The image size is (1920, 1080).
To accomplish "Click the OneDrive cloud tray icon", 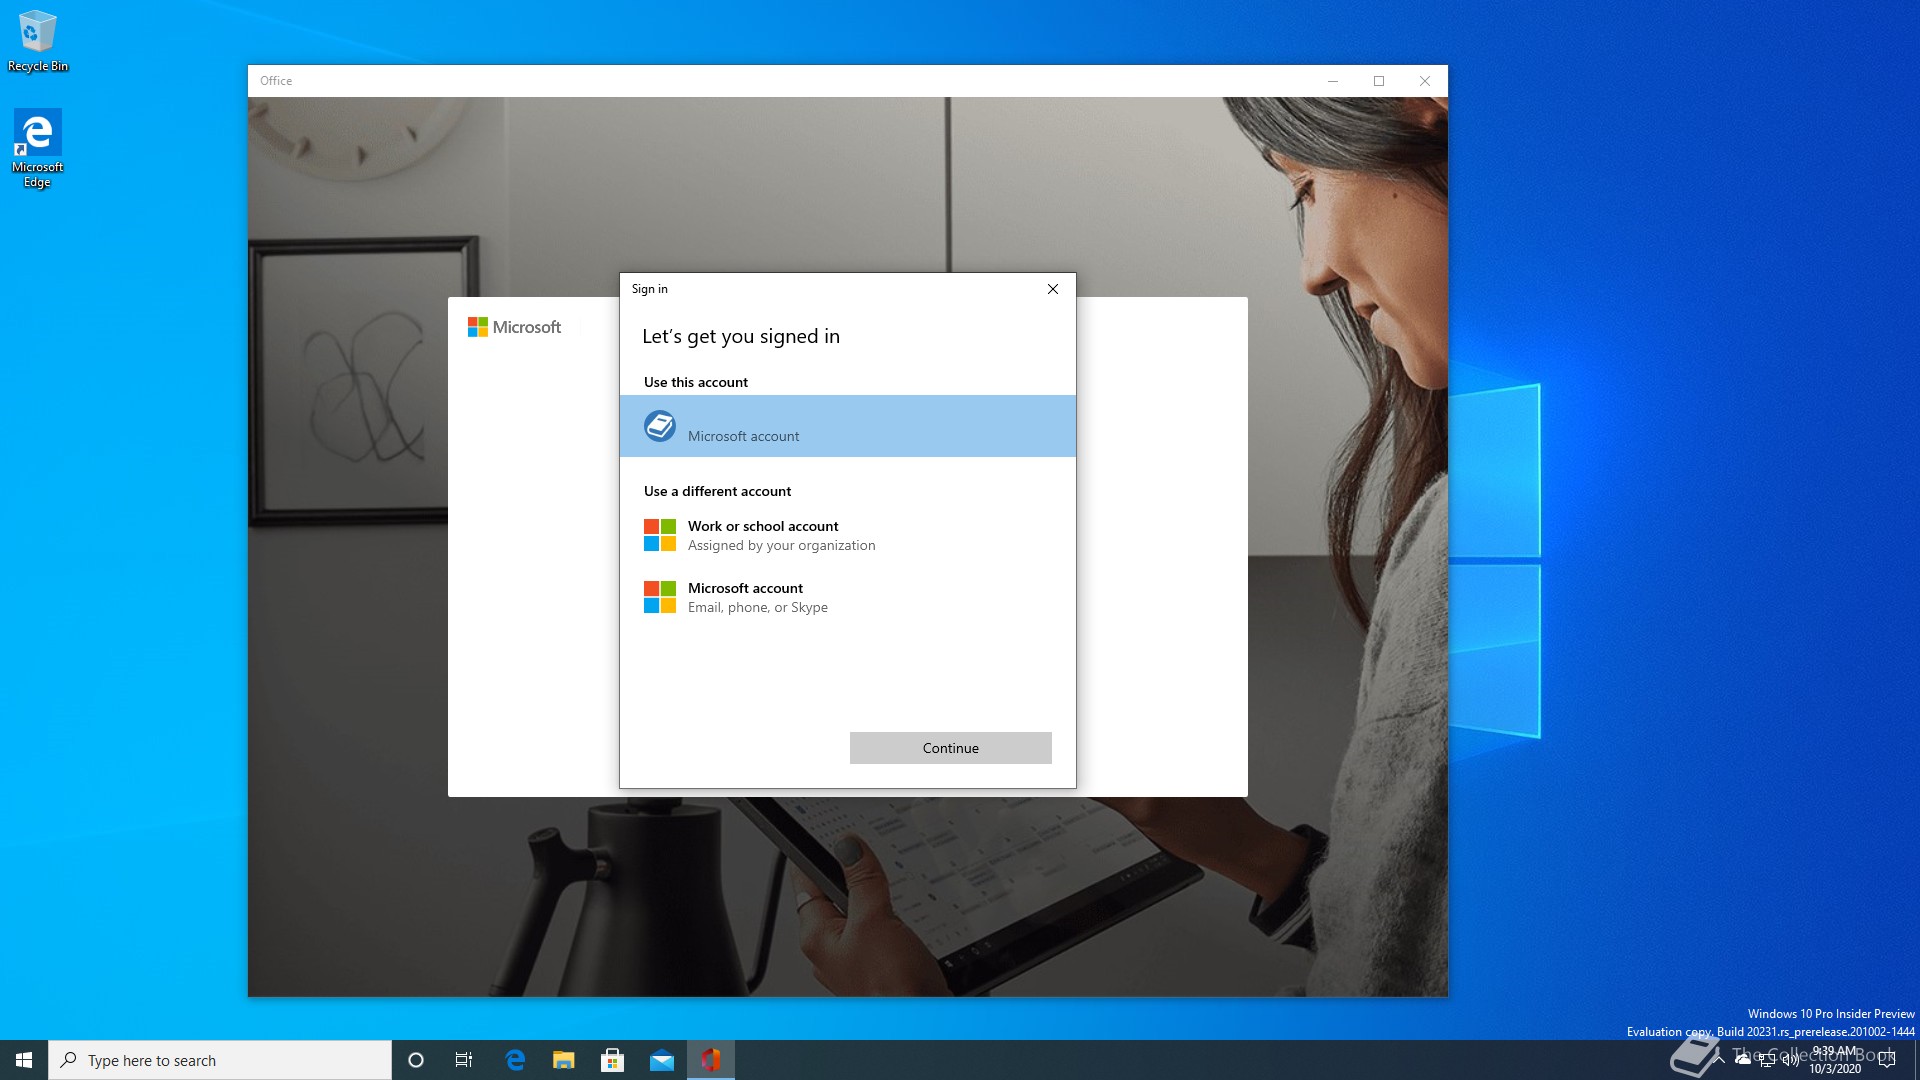I will click(x=1743, y=1060).
